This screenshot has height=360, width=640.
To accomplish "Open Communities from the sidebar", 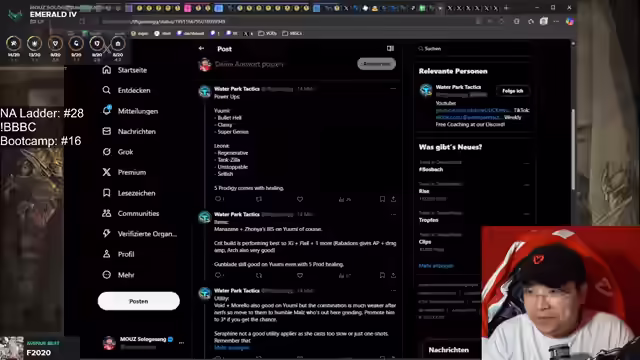I will point(131,213).
